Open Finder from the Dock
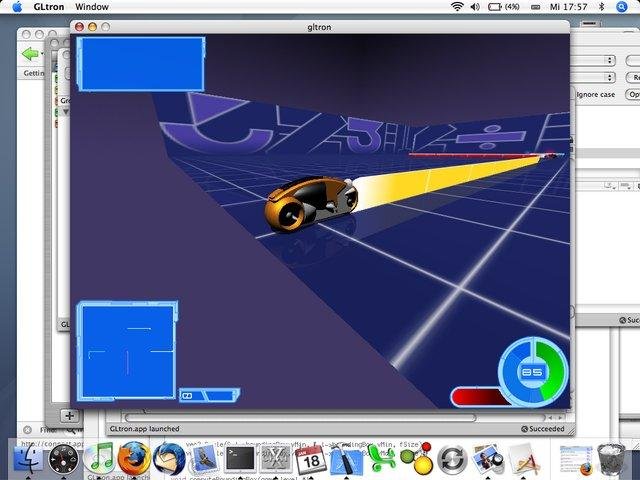 (28, 458)
